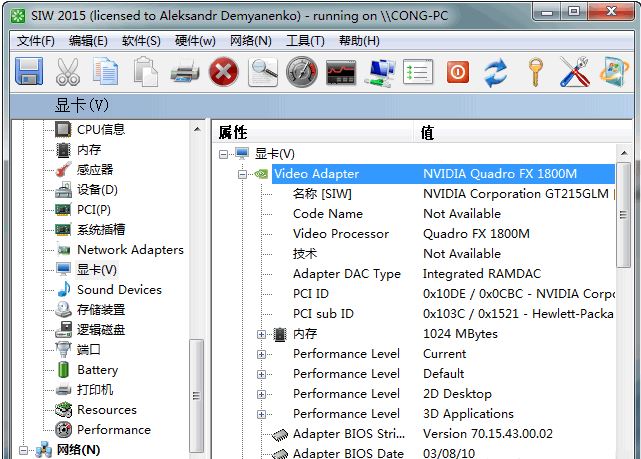641x459 pixels.
Task: Click the scissors Cut icon
Action: (x=68, y=71)
